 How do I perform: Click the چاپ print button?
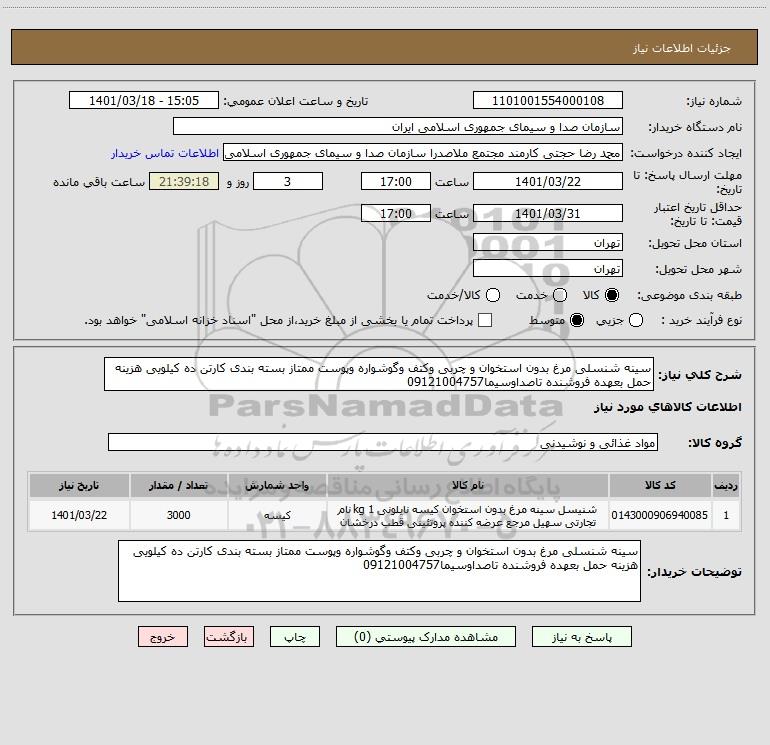295,637
